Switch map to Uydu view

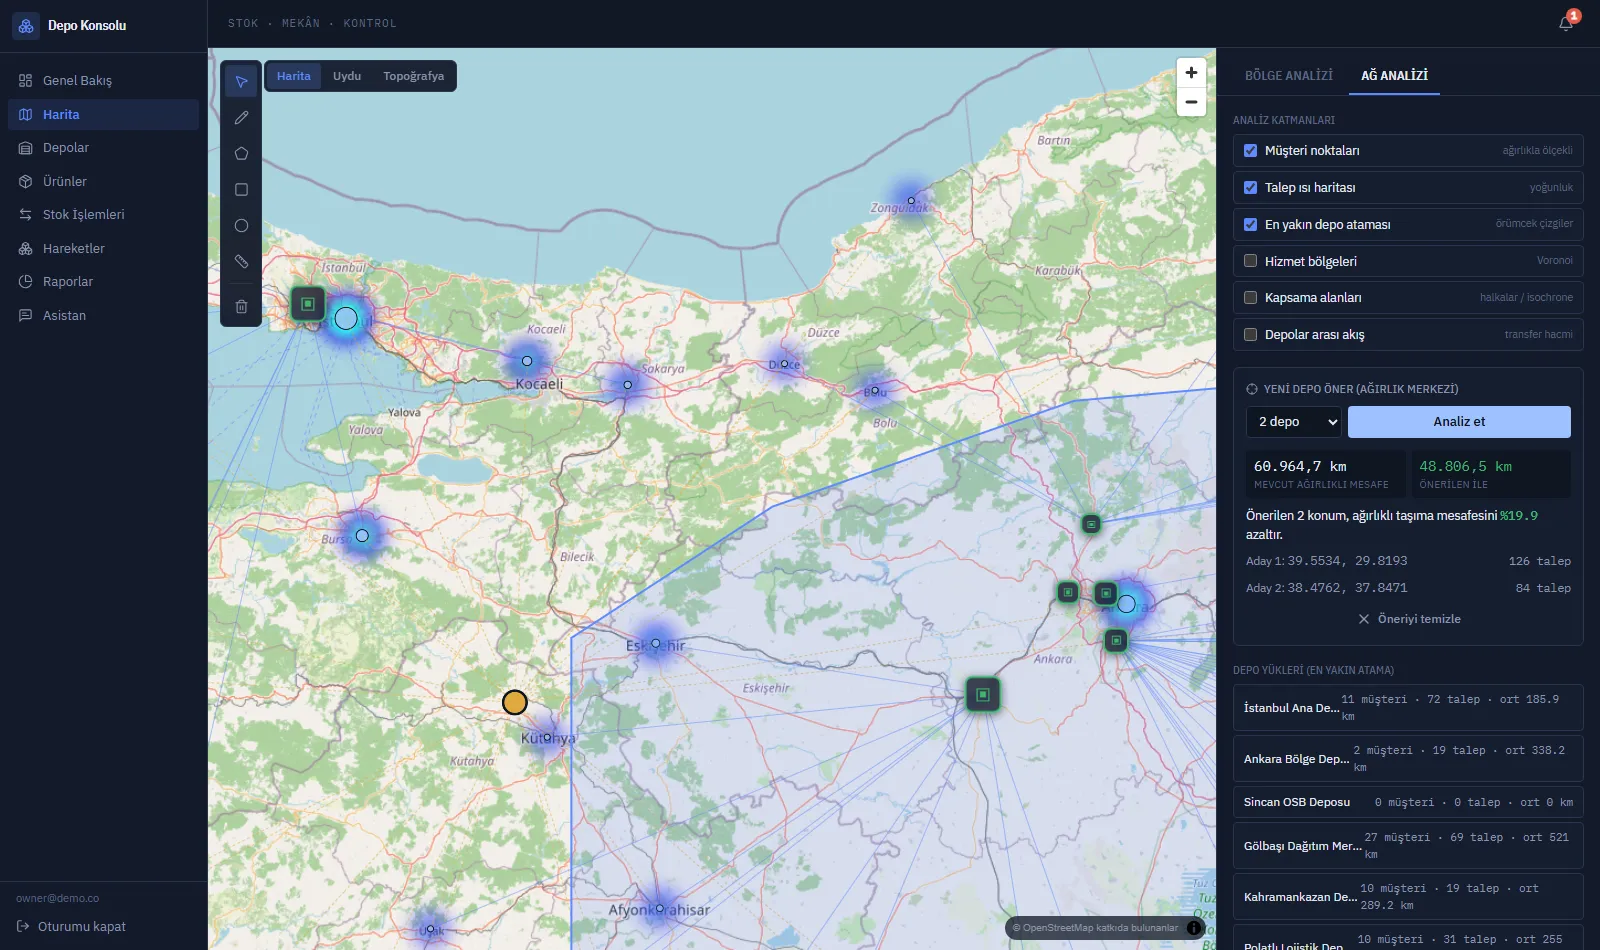347,76
